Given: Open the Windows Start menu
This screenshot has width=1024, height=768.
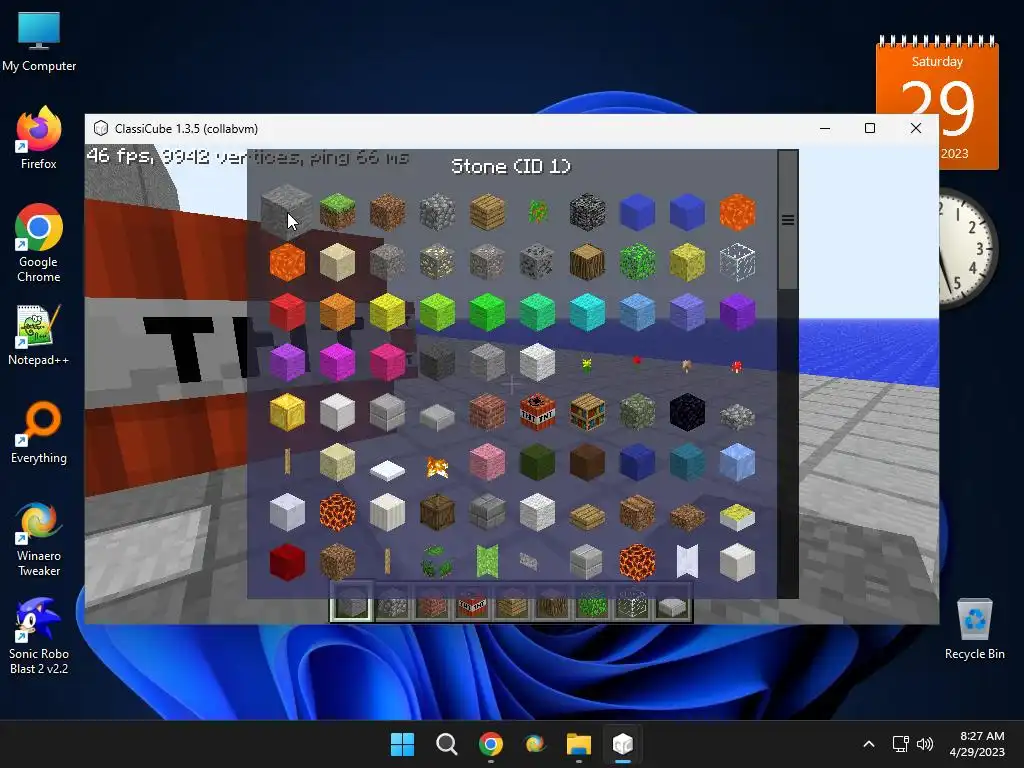Looking at the screenshot, I should pos(402,744).
